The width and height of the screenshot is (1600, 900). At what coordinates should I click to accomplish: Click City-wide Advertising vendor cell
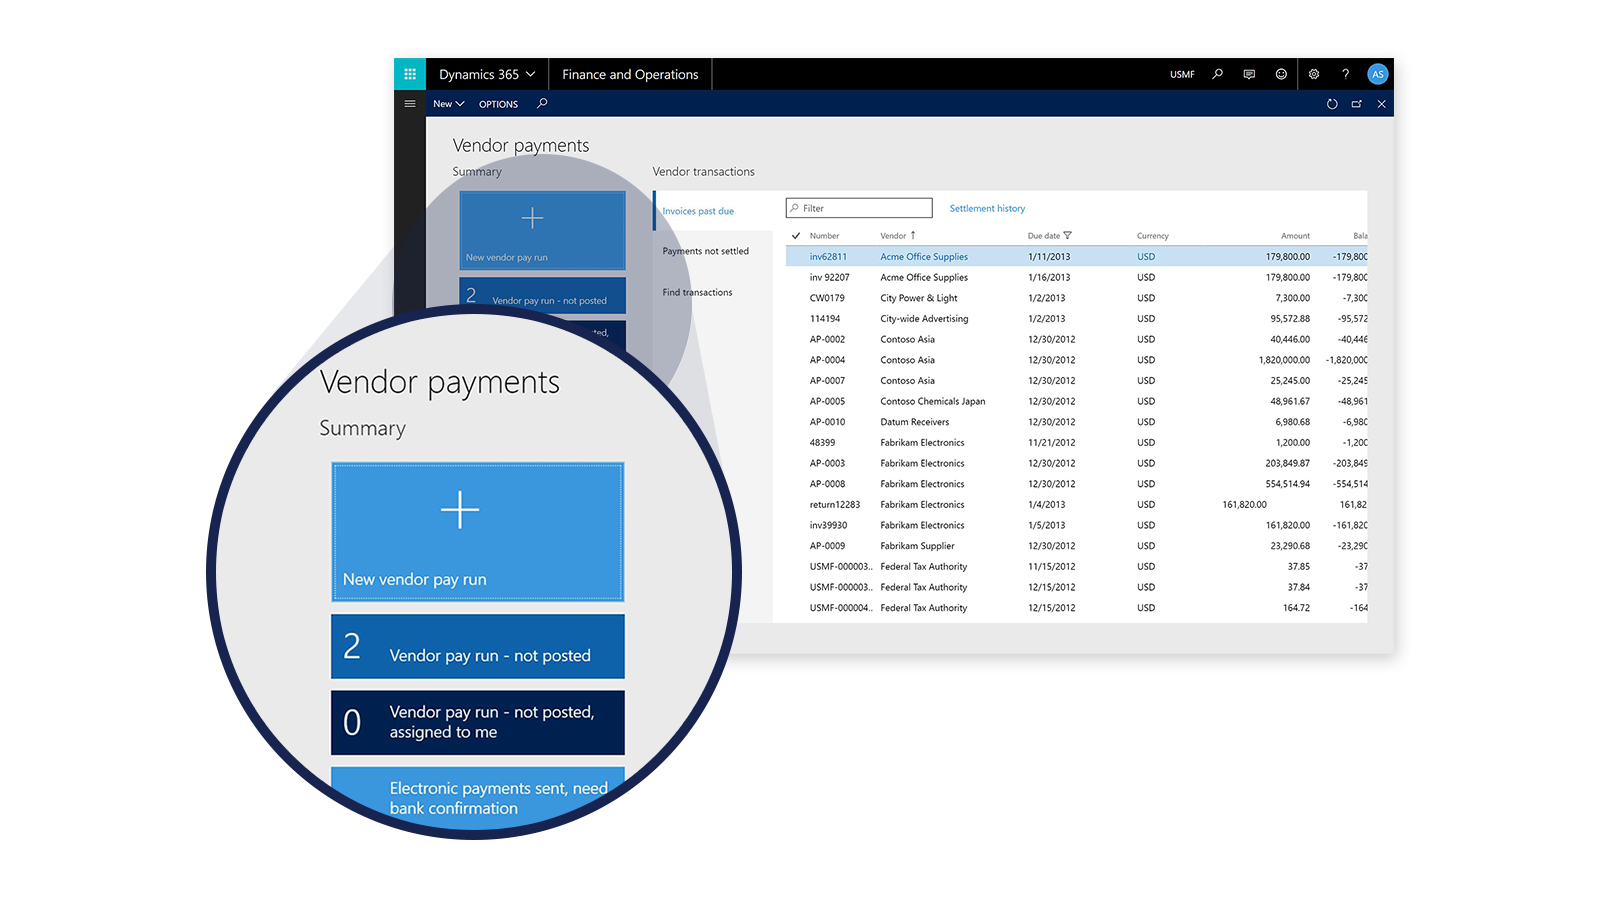point(924,319)
